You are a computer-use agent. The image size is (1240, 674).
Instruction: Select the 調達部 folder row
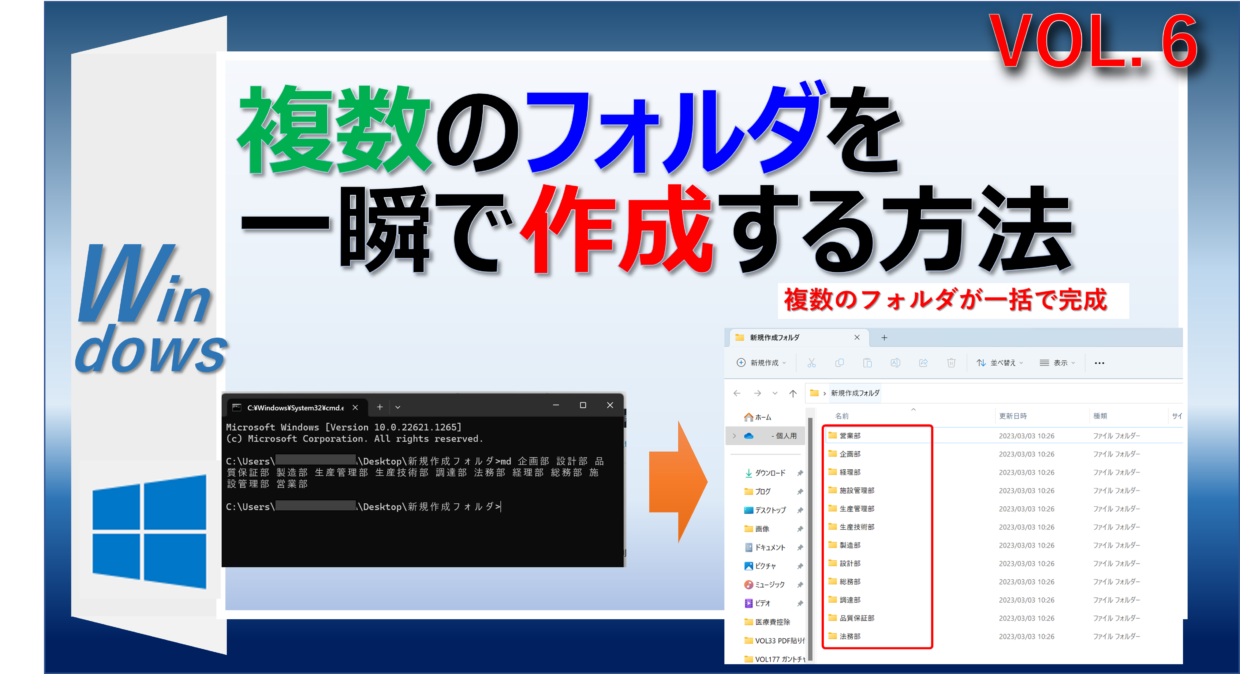[1003, 599]
